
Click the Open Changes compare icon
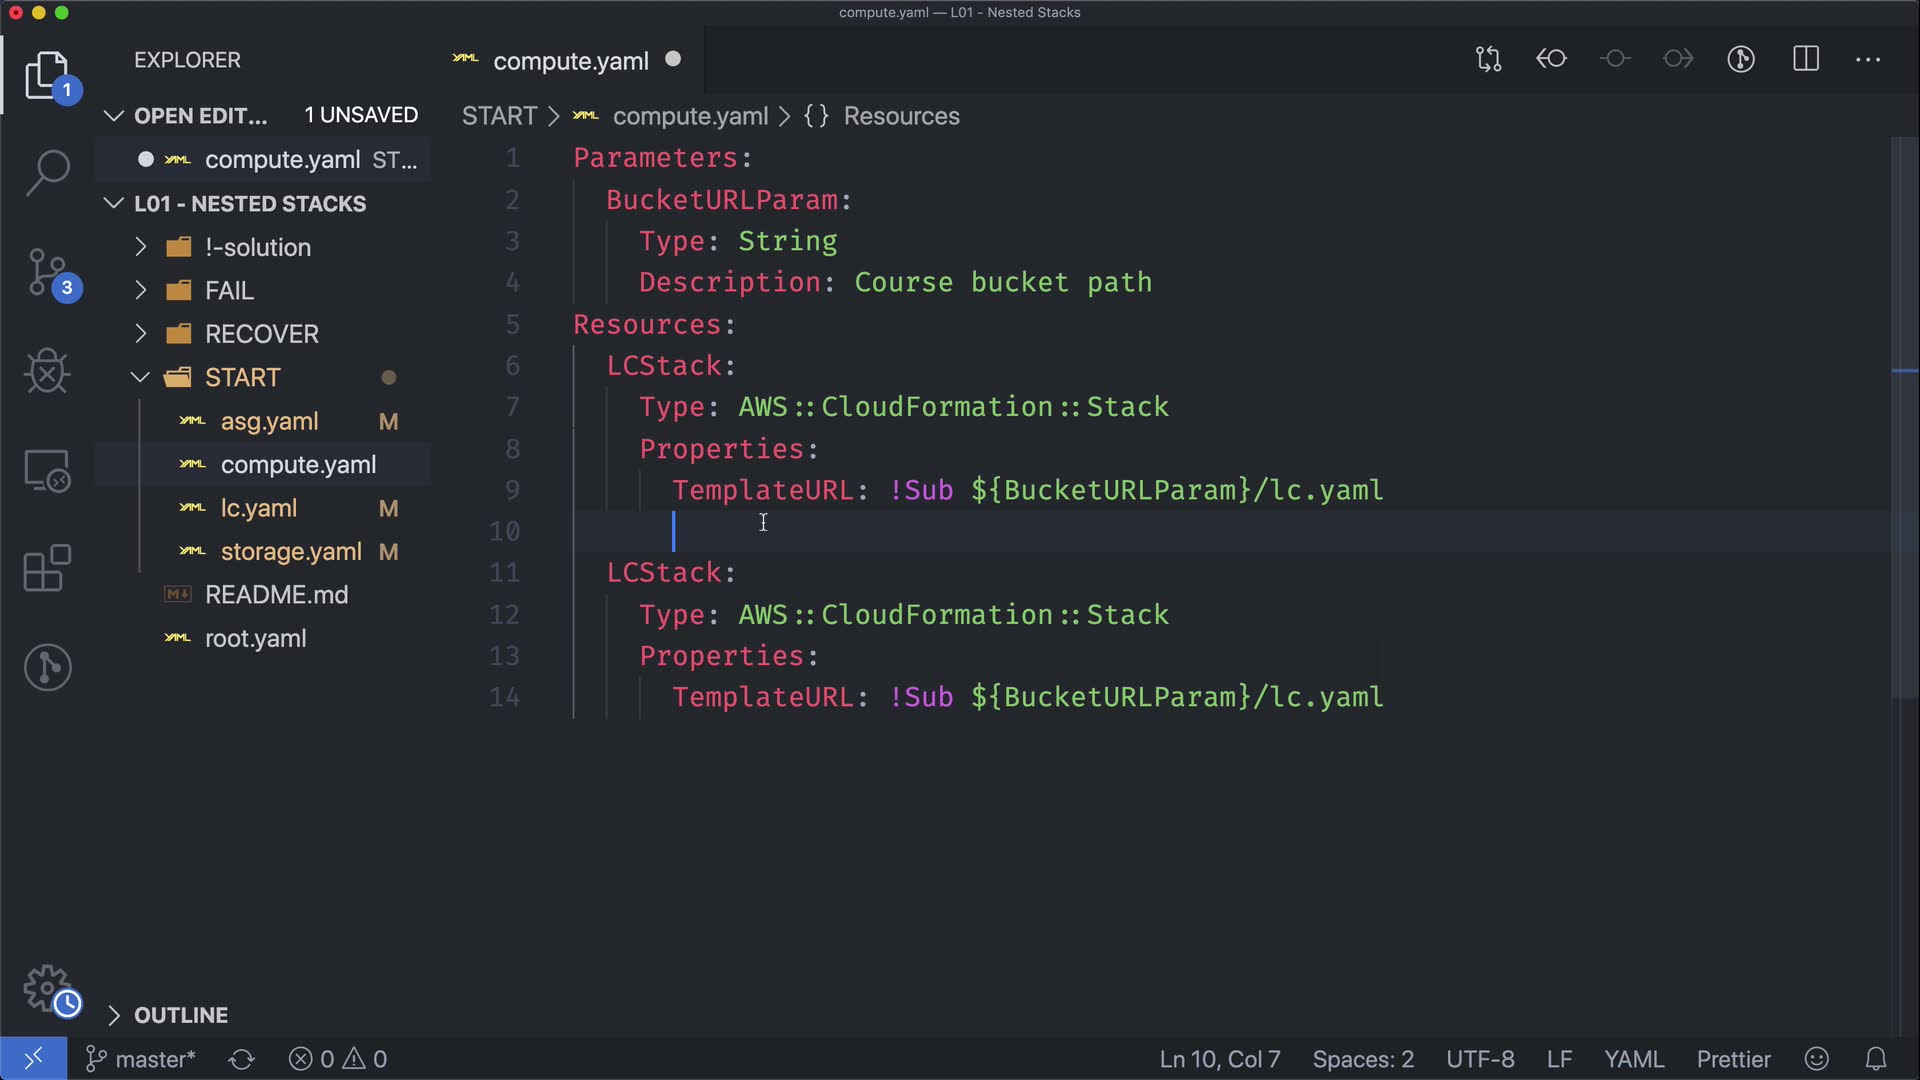click(x=1488, y=59)
